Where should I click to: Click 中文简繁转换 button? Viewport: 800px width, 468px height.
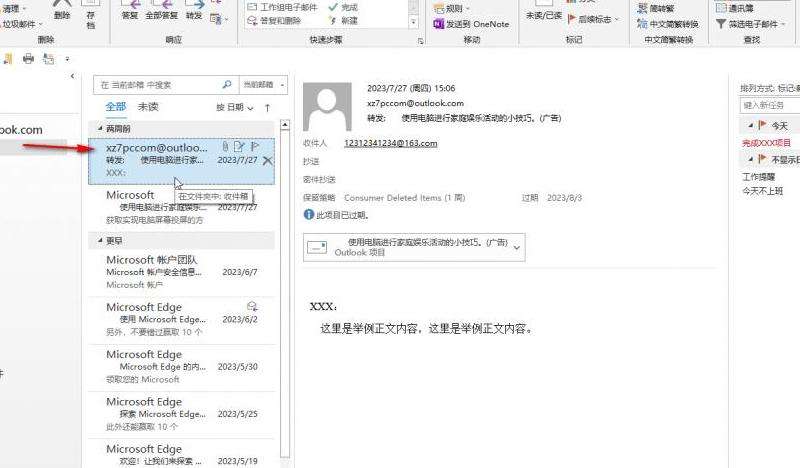tap(668, 24)
